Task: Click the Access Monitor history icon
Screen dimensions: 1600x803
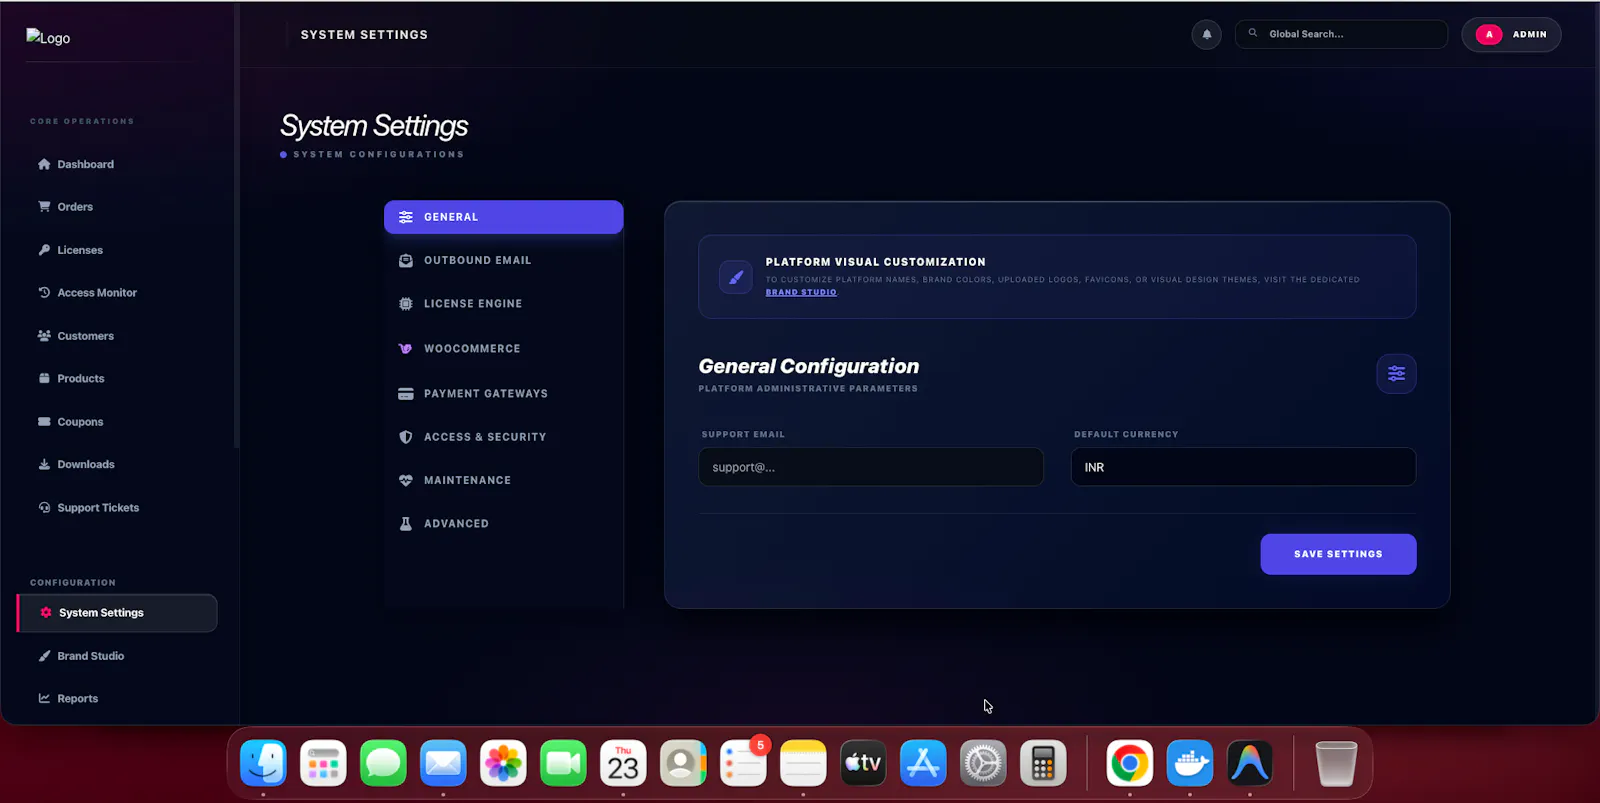Action: pyautogui.click(x=44, y=293)
